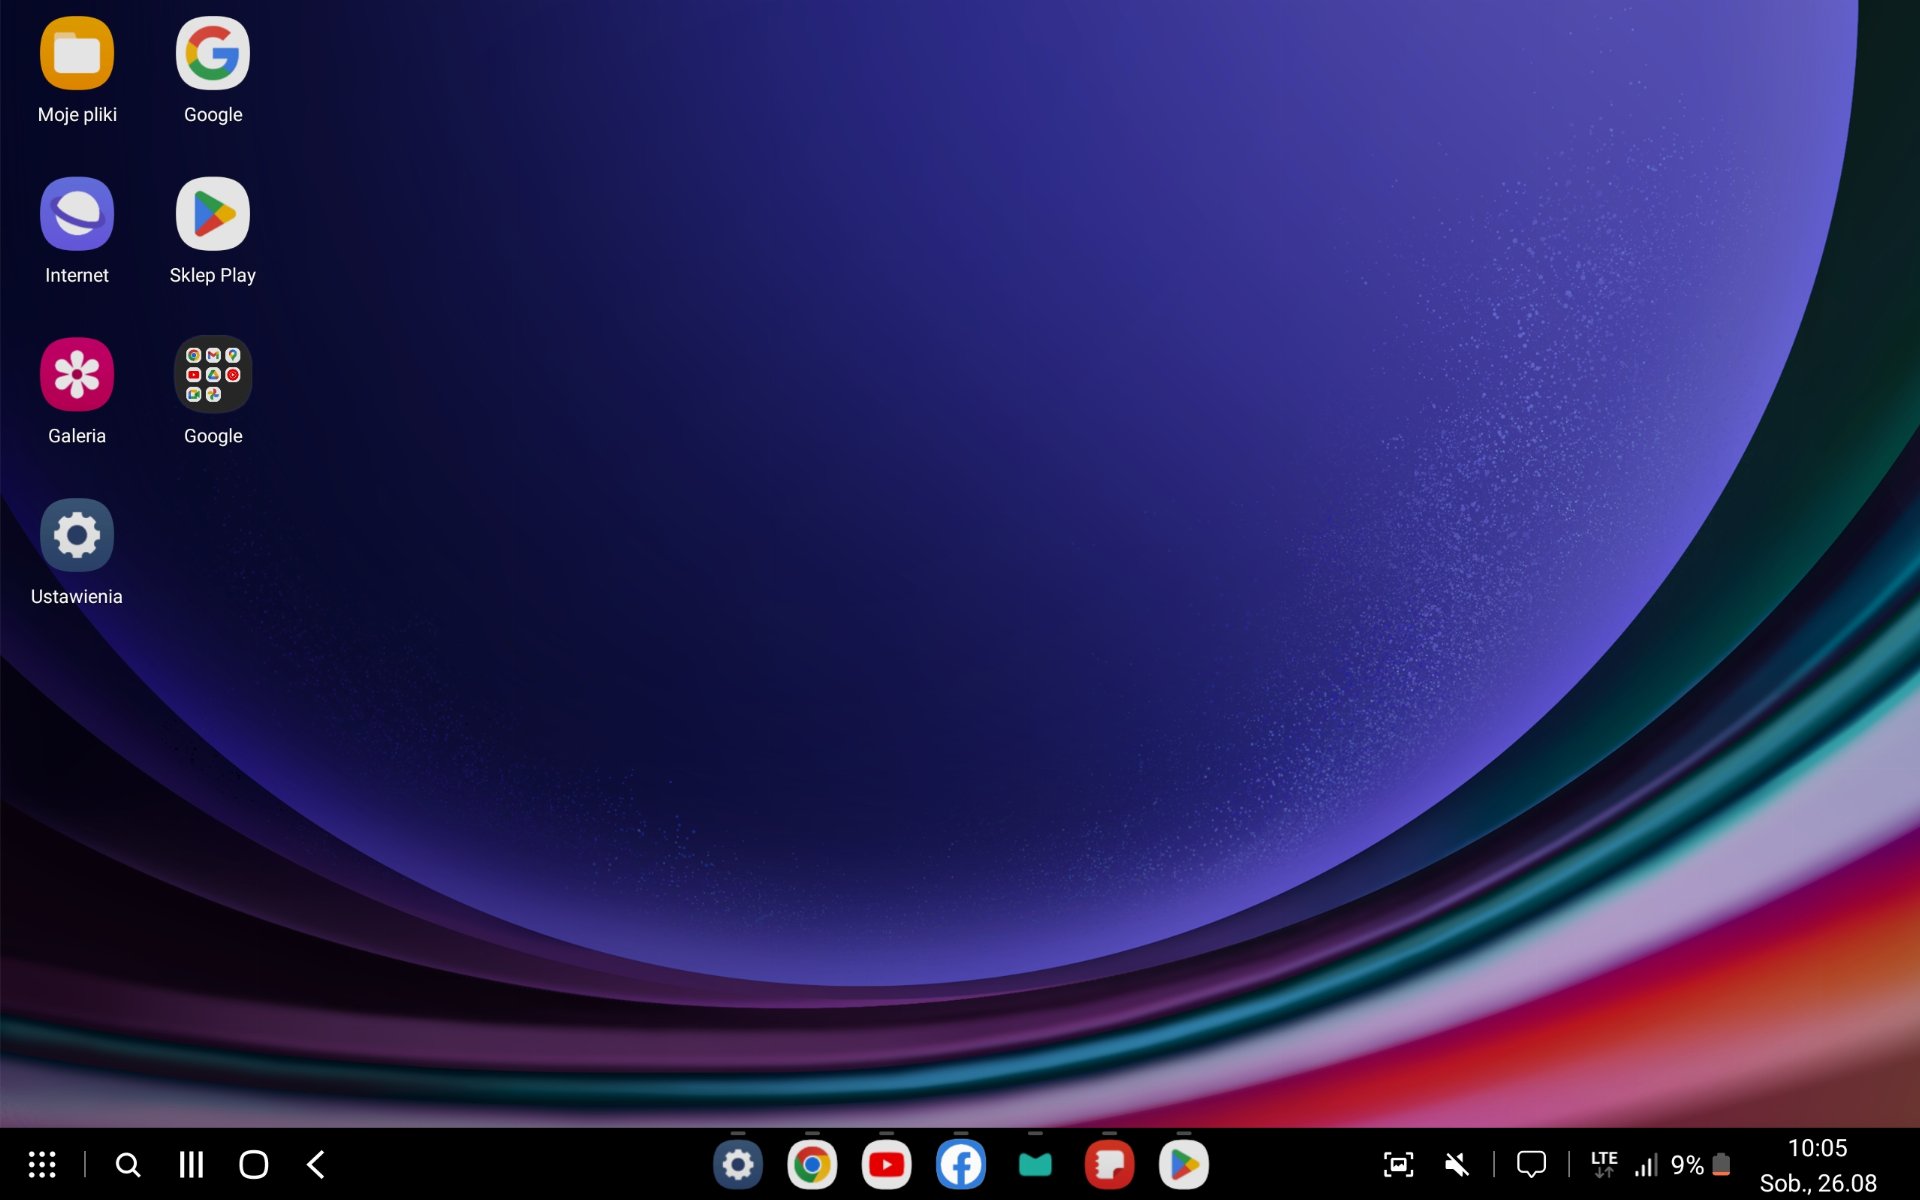Open the Ustawienia desktop icon
1920x1200 pixels.
coord(77,535)
